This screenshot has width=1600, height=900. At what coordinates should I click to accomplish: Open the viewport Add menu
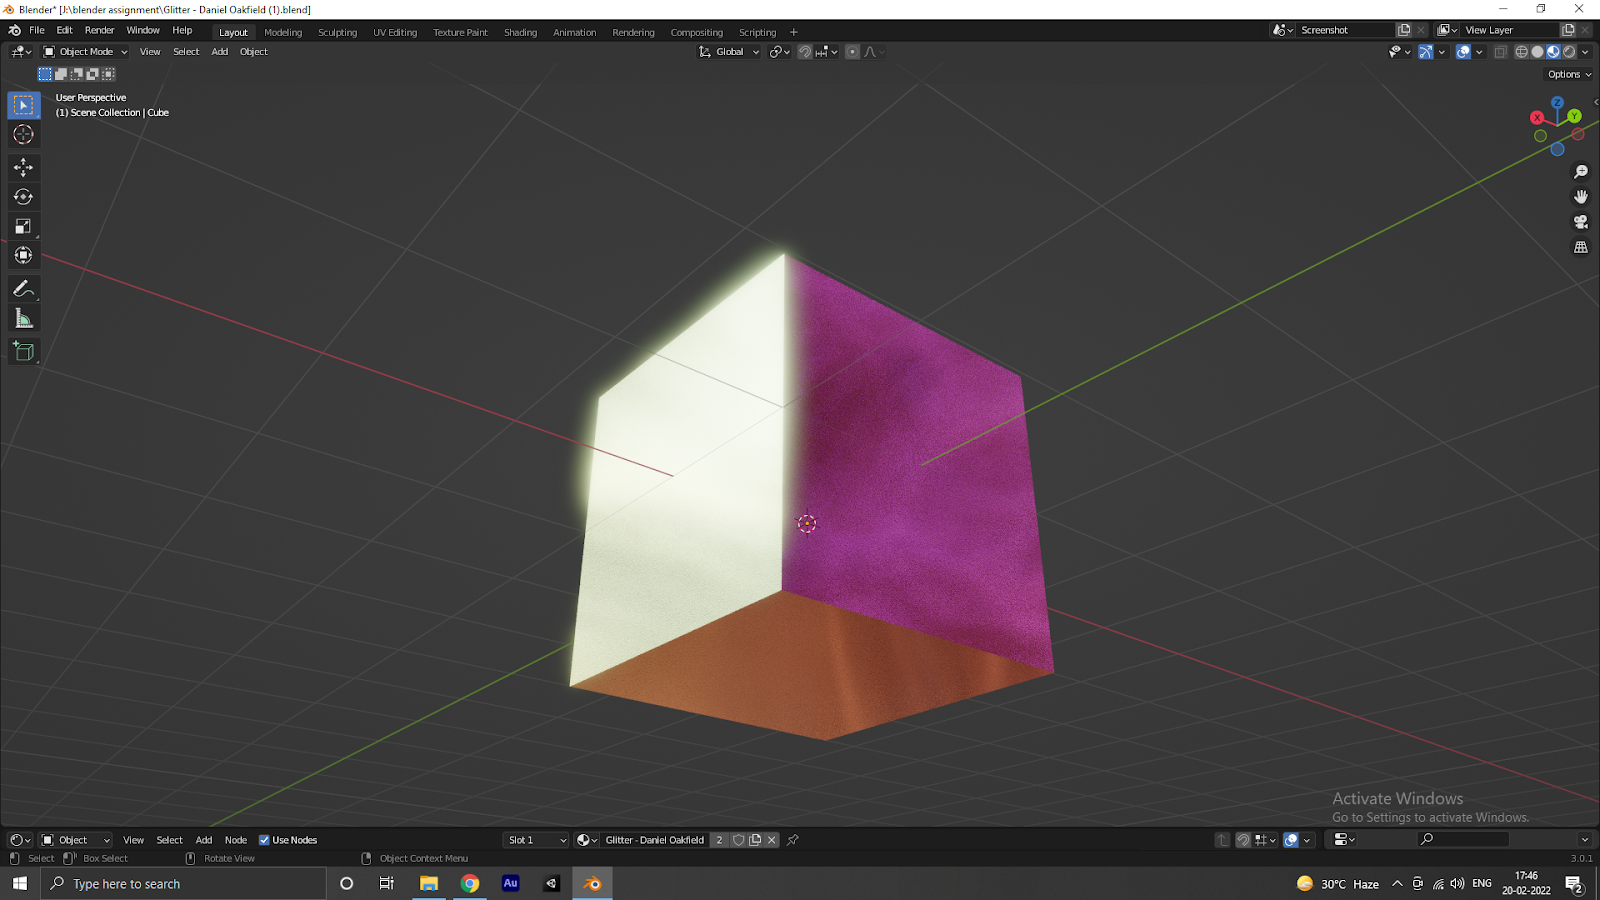click(x=220, y=52)
